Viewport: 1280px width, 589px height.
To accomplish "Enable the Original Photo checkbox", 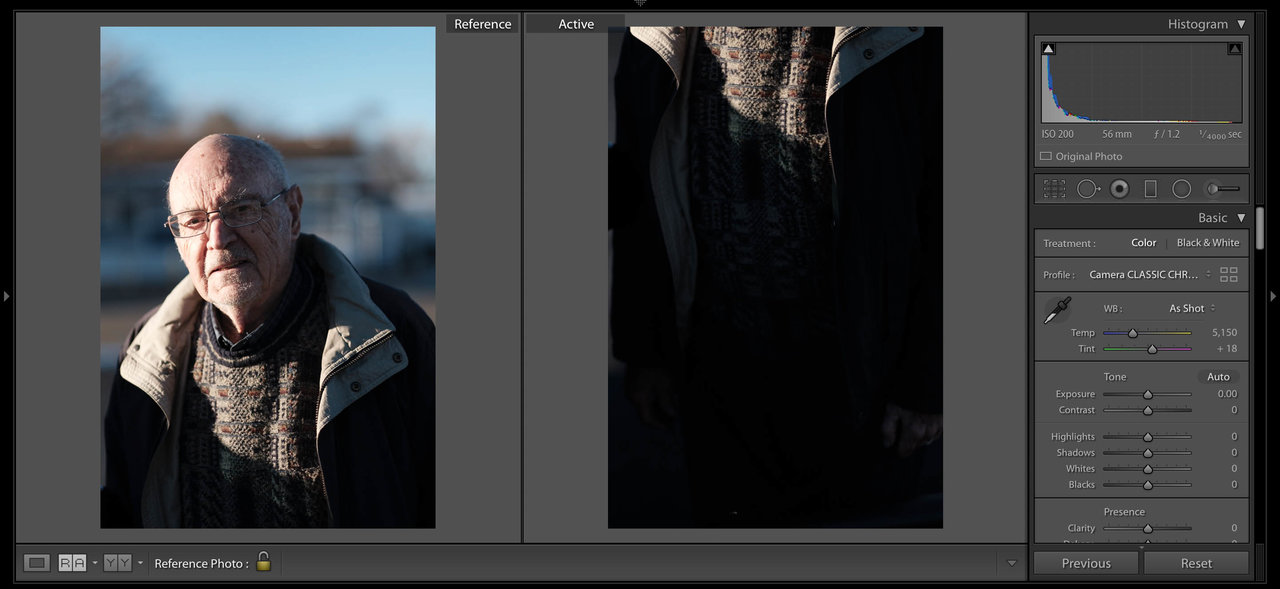I will [x=1046, y=156].
